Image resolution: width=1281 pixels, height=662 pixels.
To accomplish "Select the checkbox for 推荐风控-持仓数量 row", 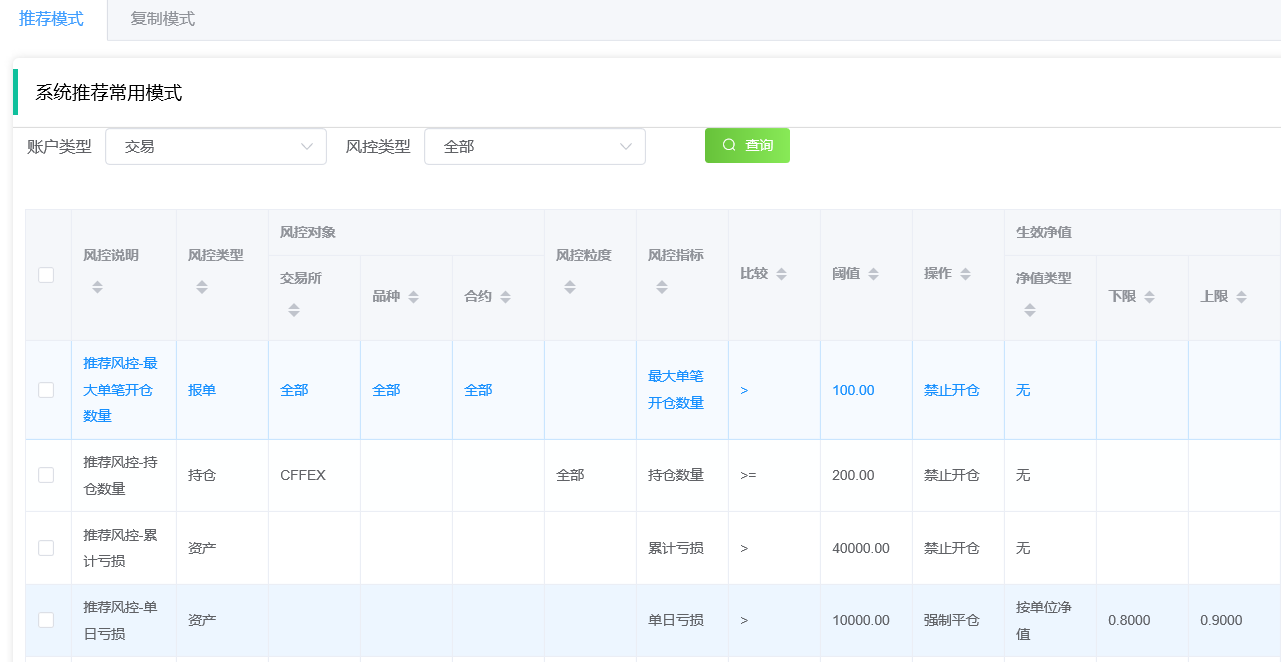I will coord(45,474).
